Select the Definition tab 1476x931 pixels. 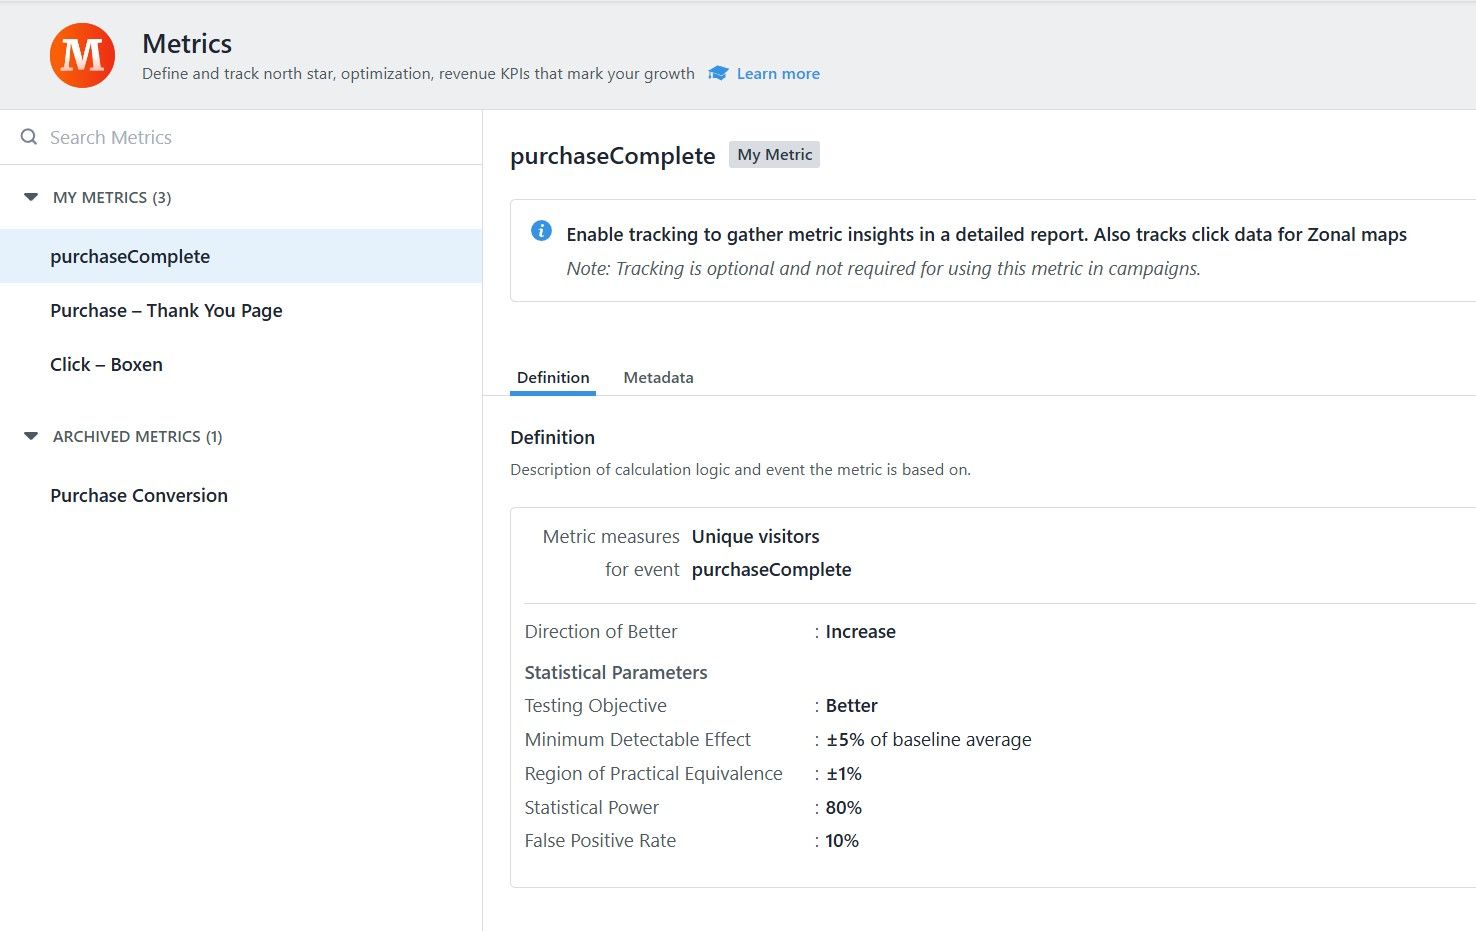(553, 377)
